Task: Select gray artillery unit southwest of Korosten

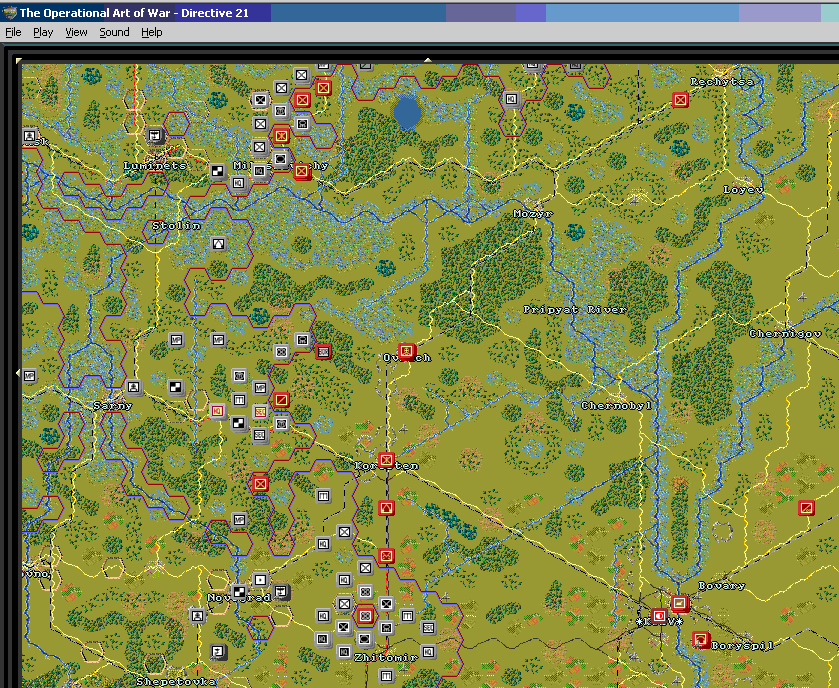Action: click(x=323, y=496)
